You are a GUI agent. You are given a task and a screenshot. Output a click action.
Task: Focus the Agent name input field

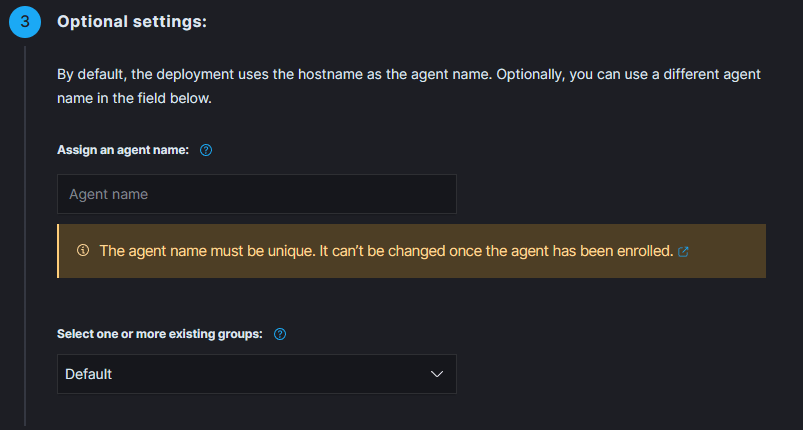coord(256,194)
